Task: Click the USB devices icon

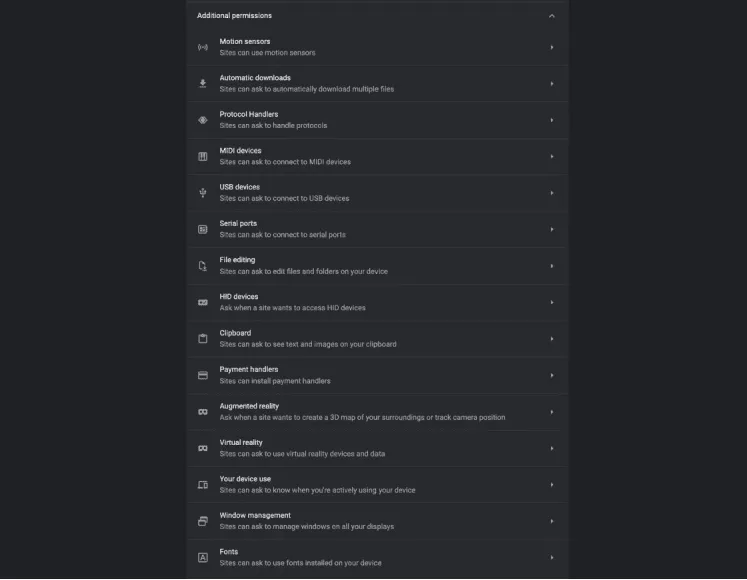Action: point(203,193)
